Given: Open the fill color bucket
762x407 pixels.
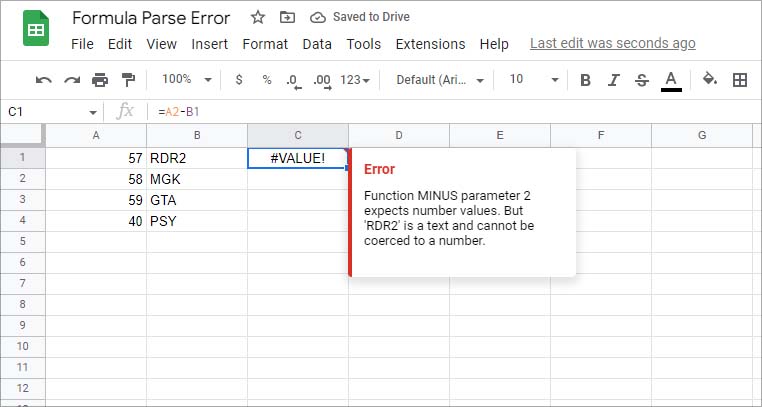Looking at the screenshot, I should pos(710,79).
